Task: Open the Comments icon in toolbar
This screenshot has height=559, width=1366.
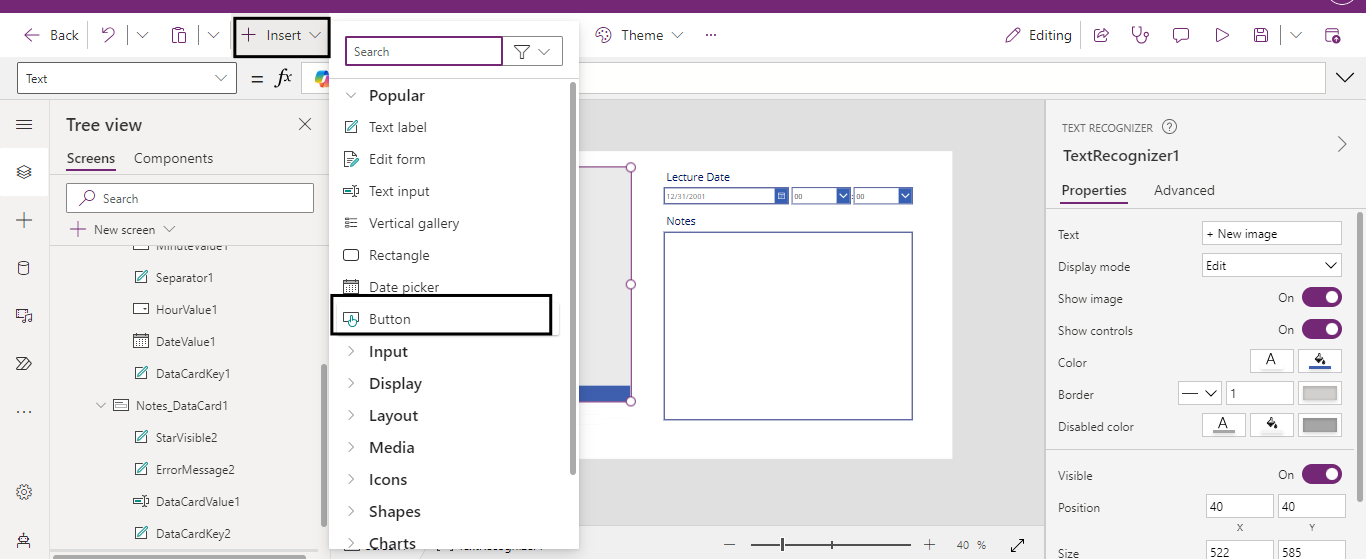Action: 1181,35
